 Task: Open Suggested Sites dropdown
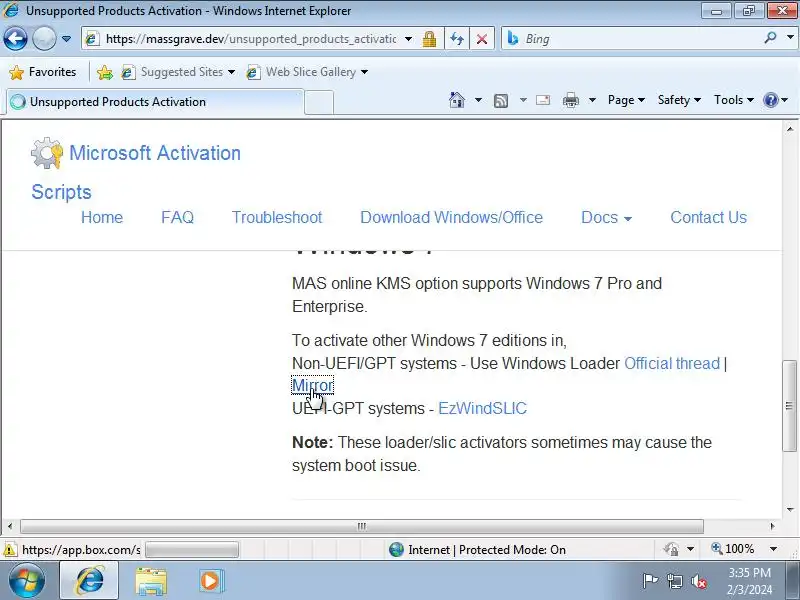(178, 72)
